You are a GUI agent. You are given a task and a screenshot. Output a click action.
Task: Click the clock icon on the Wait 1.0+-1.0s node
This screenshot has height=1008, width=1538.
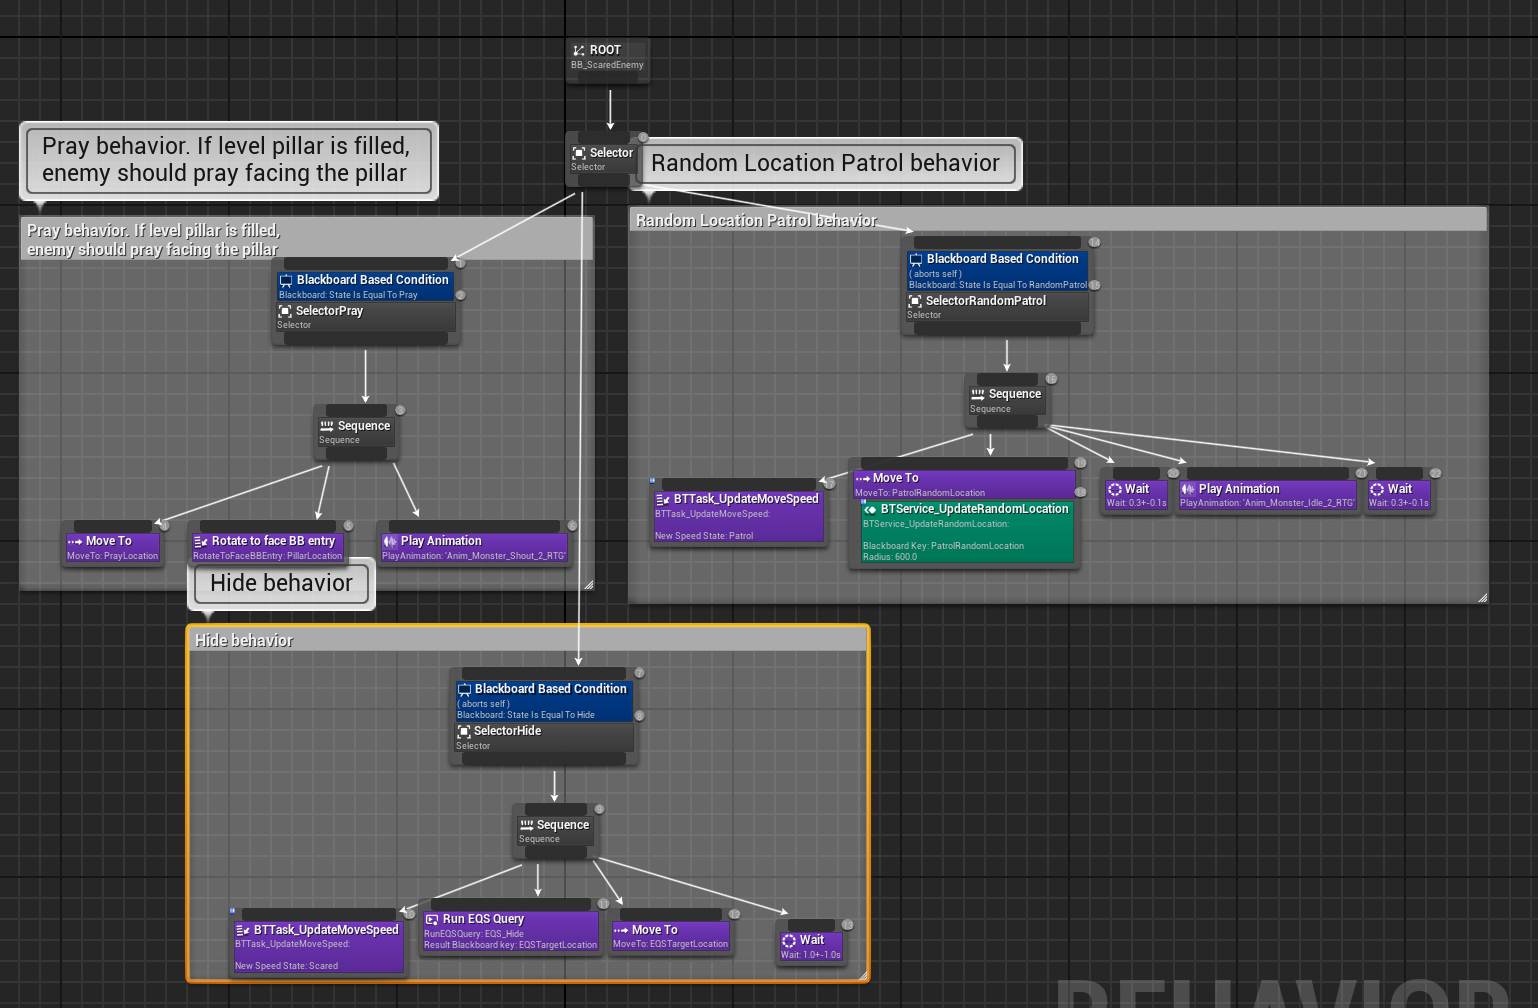(x=790, y=940)
